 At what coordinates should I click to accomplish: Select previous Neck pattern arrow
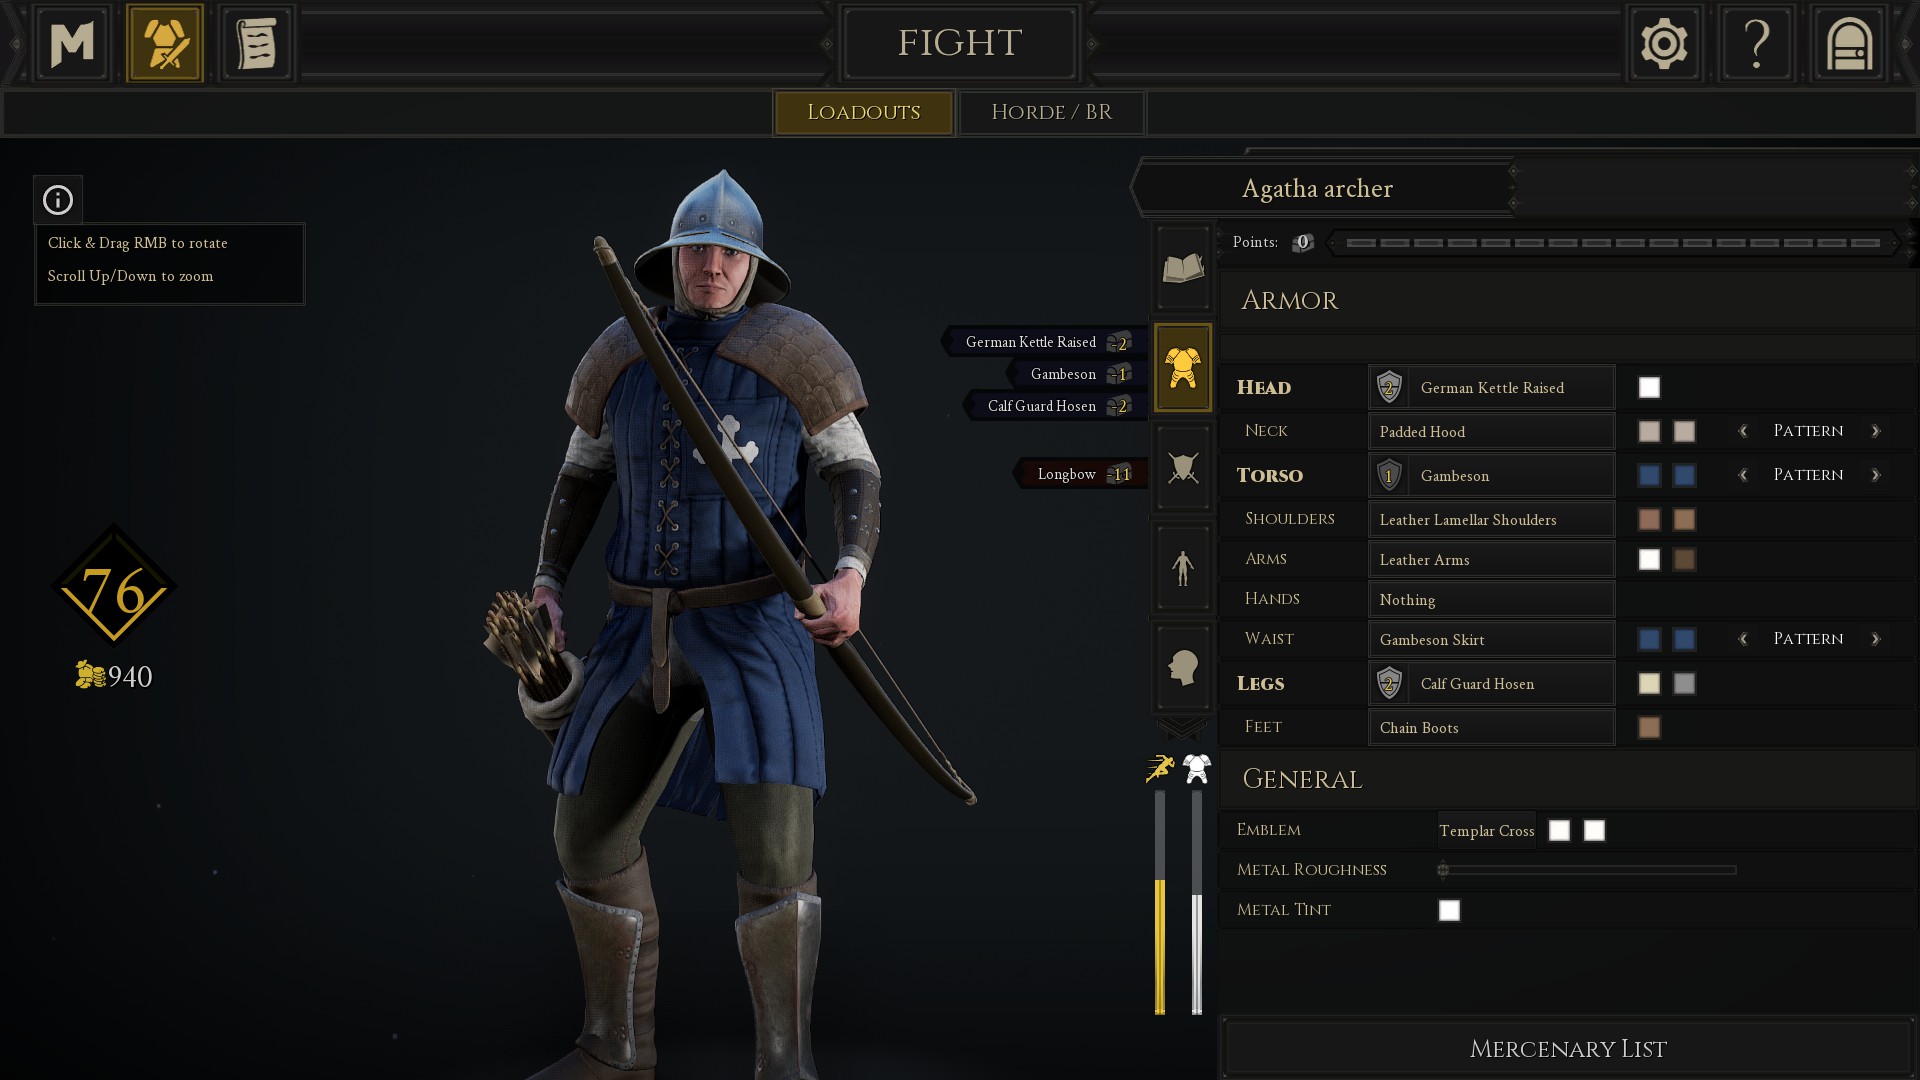(x=1743, y=431)
